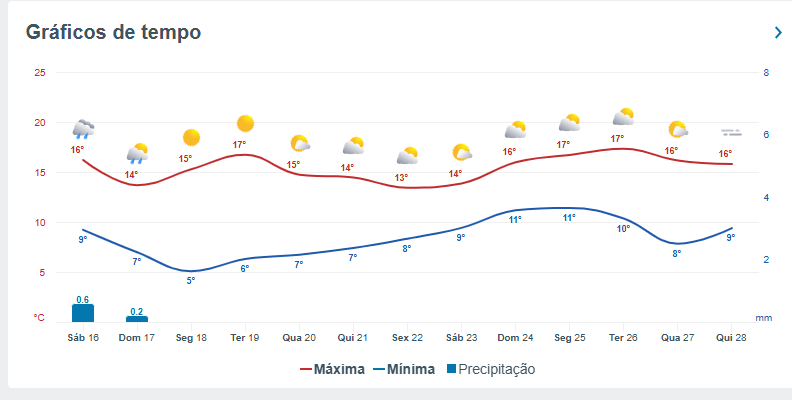Expand charts with the right chevron arrow

pyautogui.click(x=778, y=32)
